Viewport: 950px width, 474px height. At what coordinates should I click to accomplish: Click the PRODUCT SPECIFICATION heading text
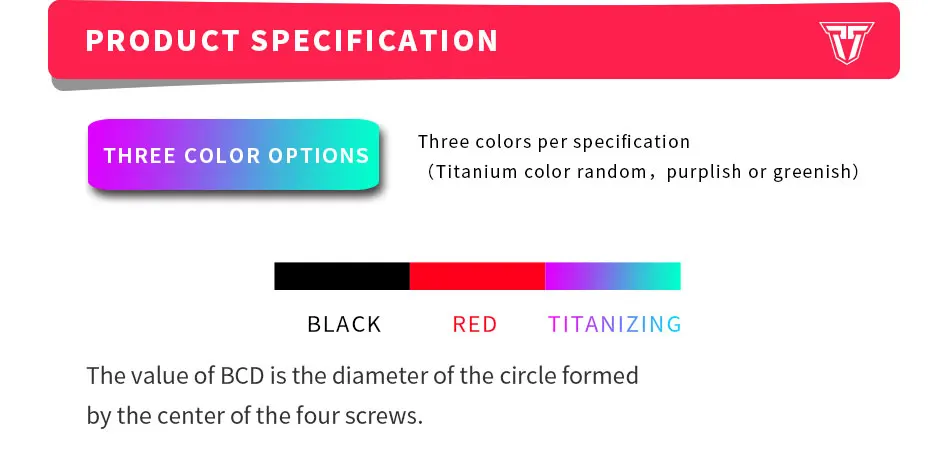(292, 41)
